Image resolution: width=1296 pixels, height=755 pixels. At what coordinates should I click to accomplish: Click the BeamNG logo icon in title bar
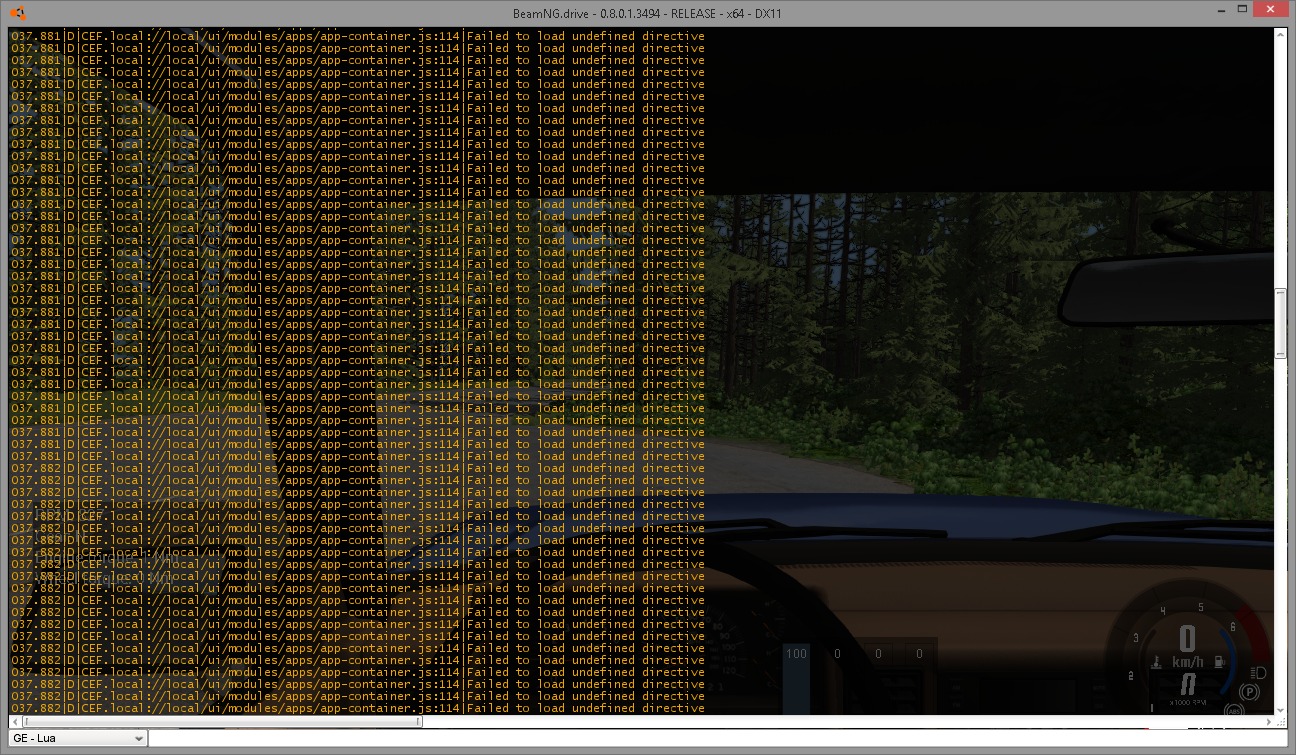17,12
